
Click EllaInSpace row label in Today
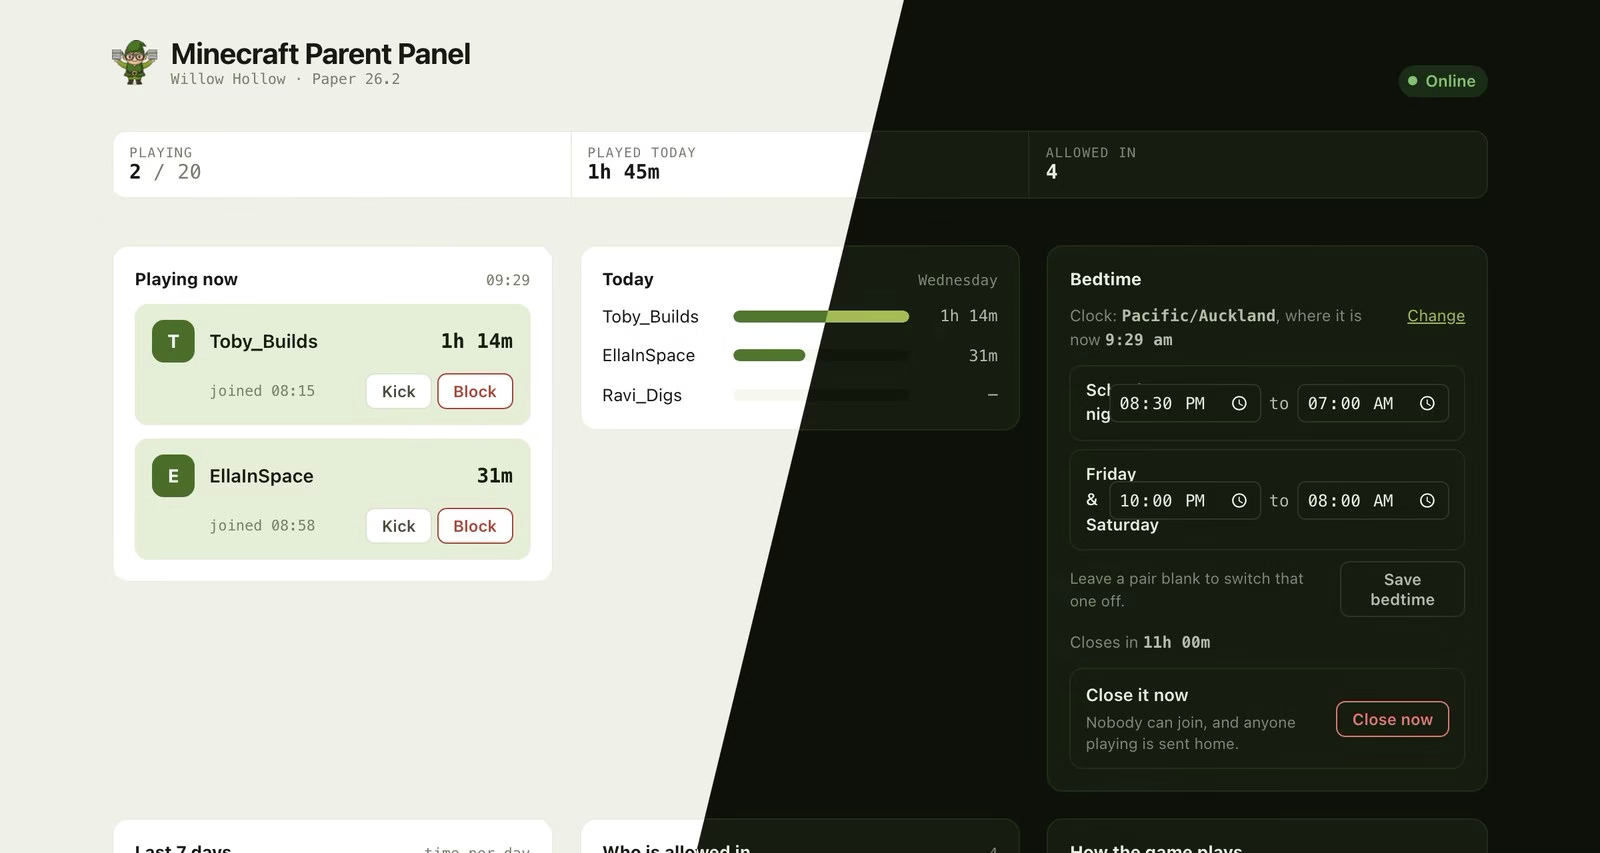pyautogui.click(x=649, y=355)
